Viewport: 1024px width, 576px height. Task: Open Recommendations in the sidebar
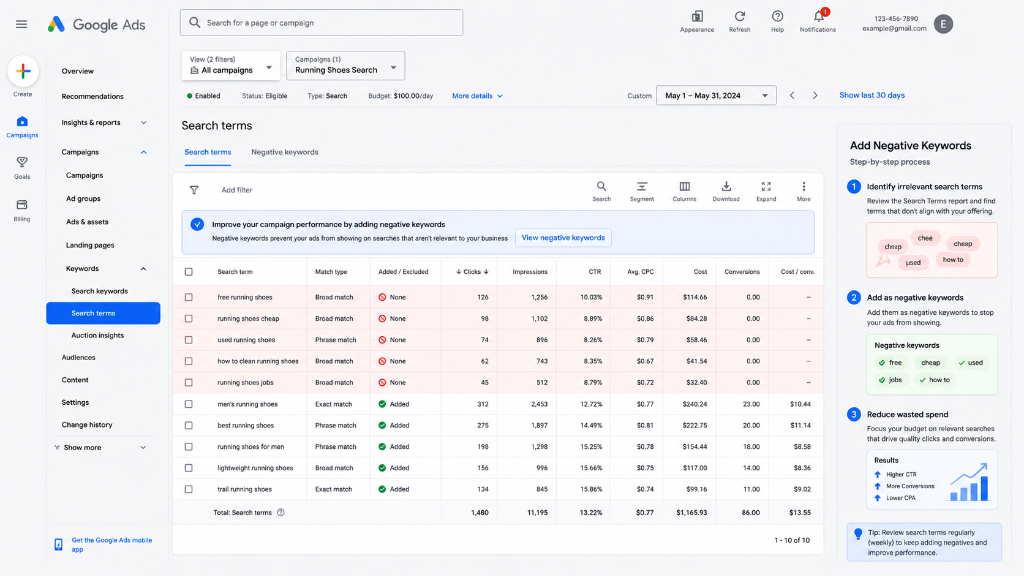92,97
